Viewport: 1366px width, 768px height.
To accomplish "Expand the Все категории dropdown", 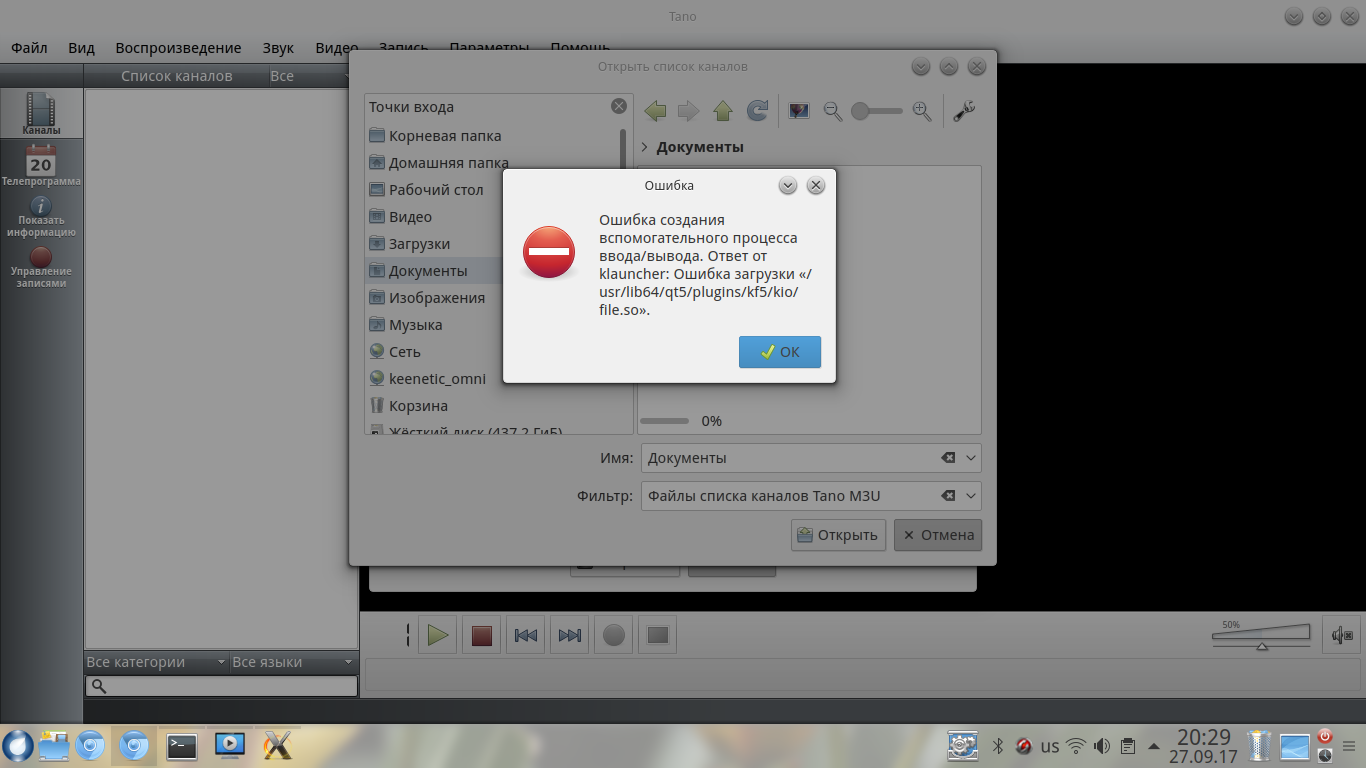I will click(x=156, y=662).
